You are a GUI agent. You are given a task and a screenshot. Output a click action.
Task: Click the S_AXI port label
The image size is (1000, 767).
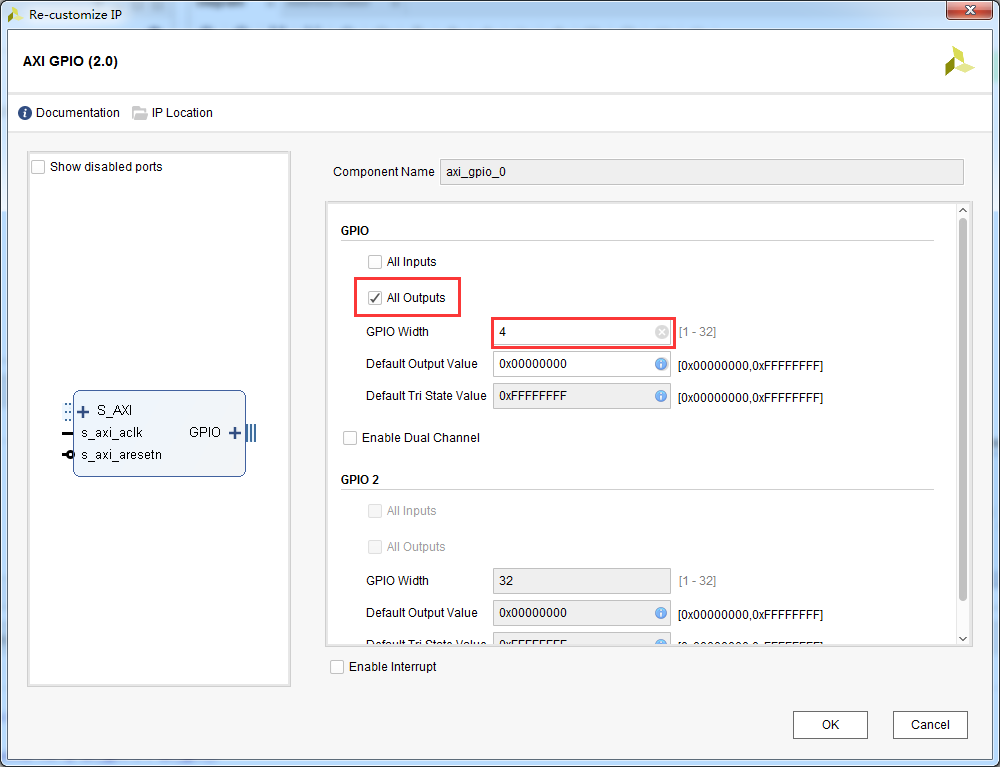click(x=114, y=411)
